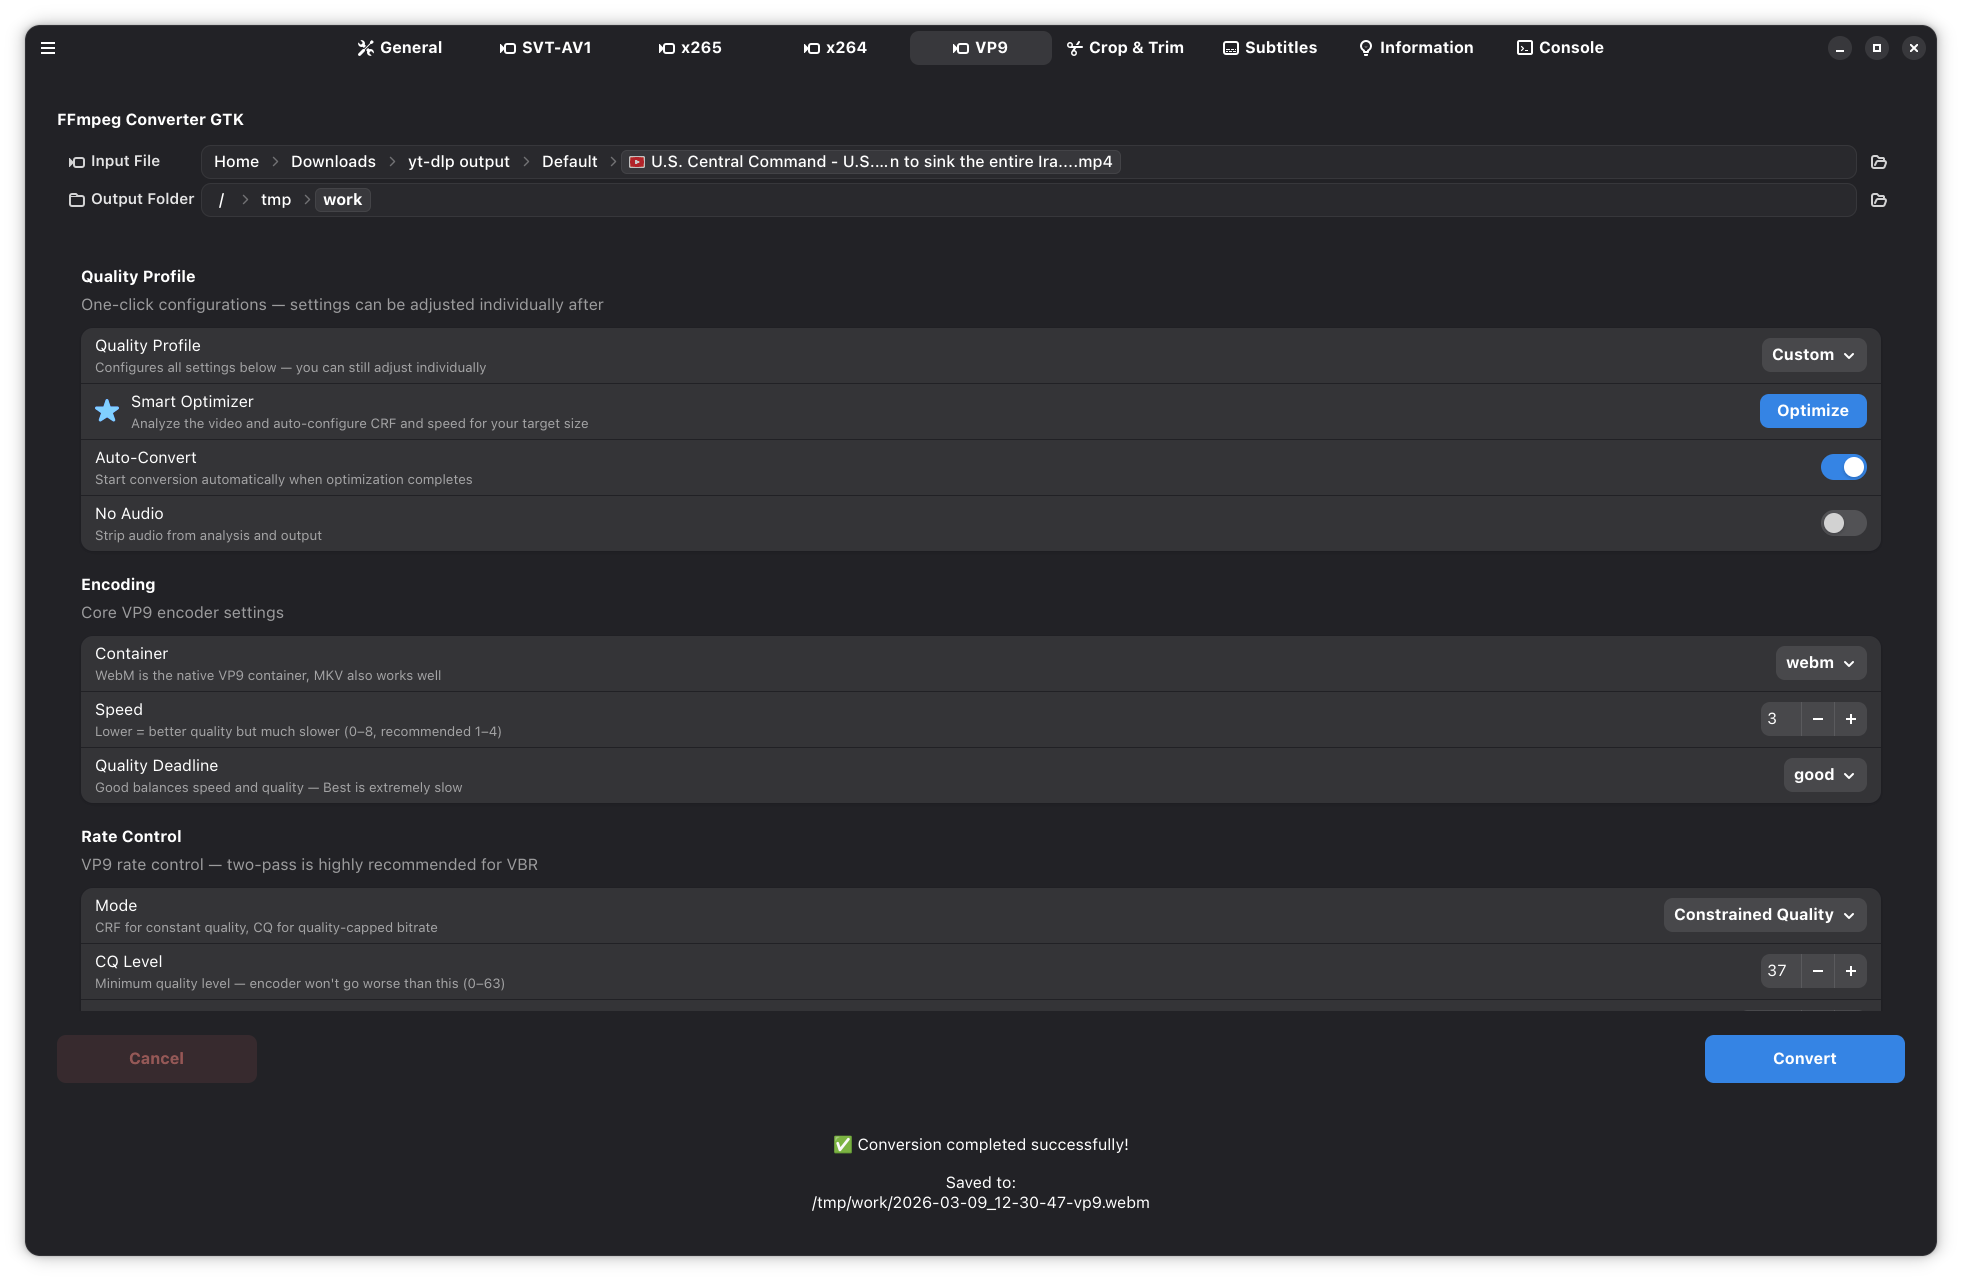
Task: Decrease Speed with the minus icon
Action: (x=1817, y=719)
